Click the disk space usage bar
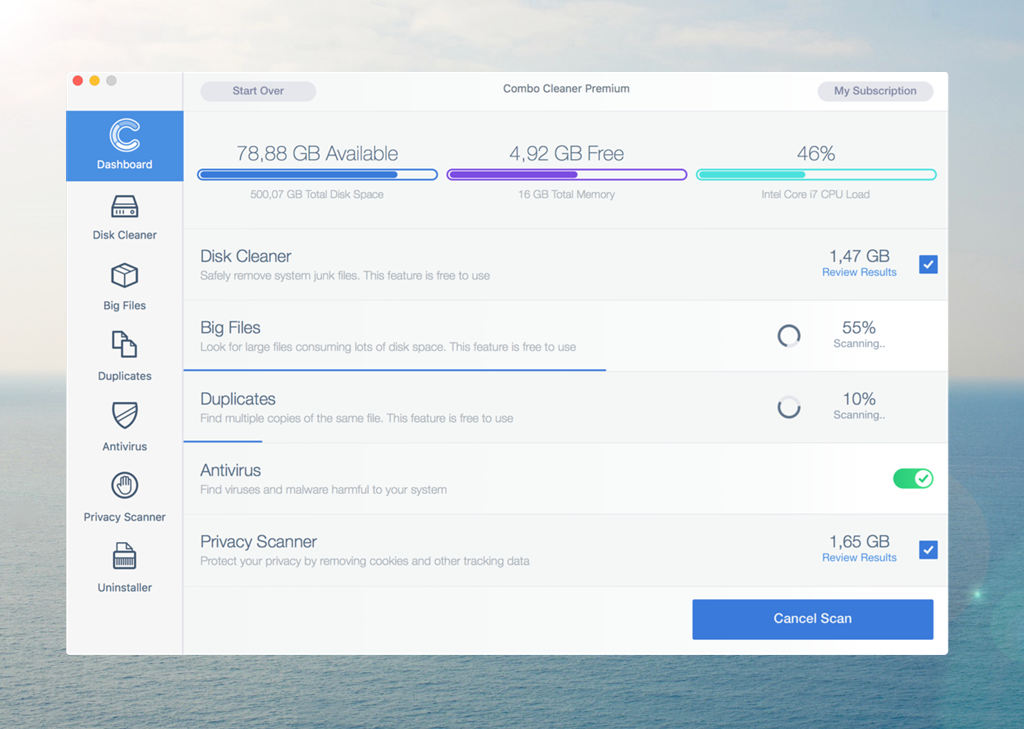 pos(317,174)
